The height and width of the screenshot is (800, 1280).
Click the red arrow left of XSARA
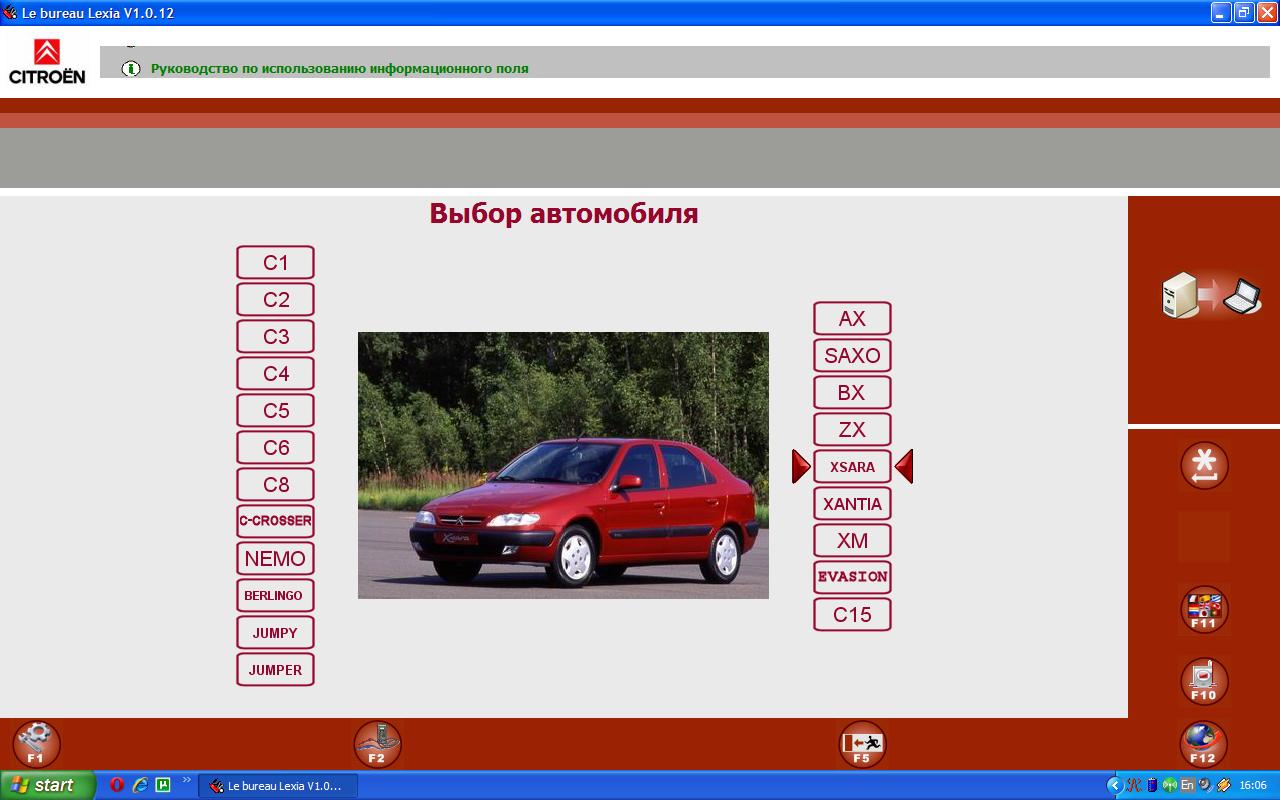click(801, 467)
